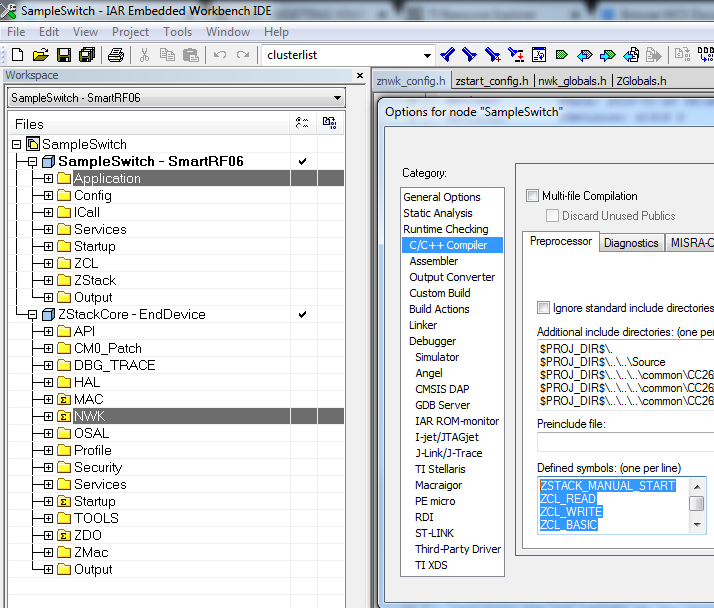
Task: Open workspace configuration dropdown SampleSwitch - SmartRF06
Action: (x=337, y=98)
